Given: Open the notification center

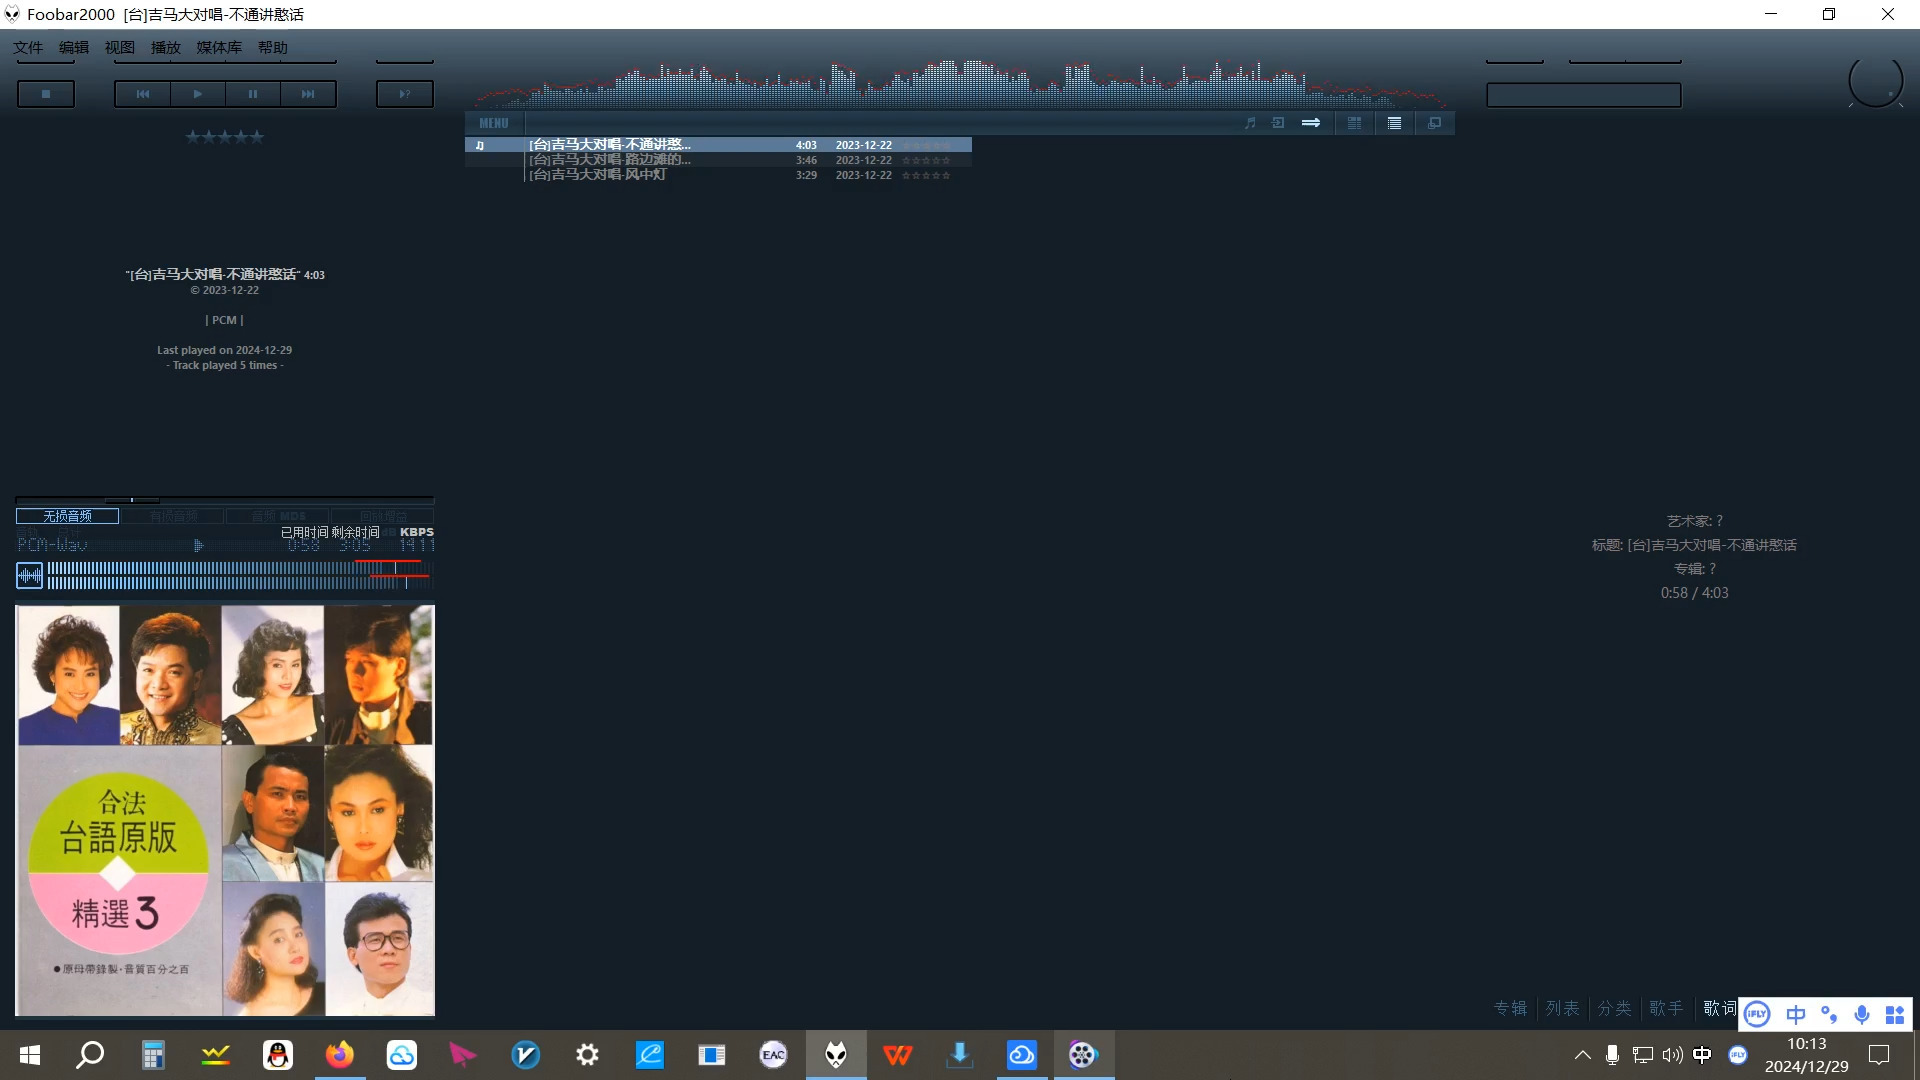Looking at the screenshot, I should [x=1879, y=1055].
